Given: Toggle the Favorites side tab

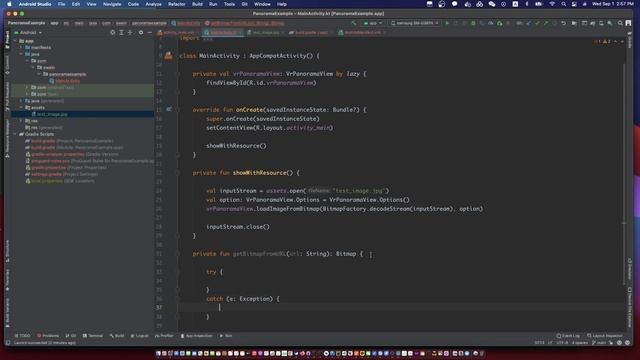Looking at the screenshot, I should coord(7,280).
